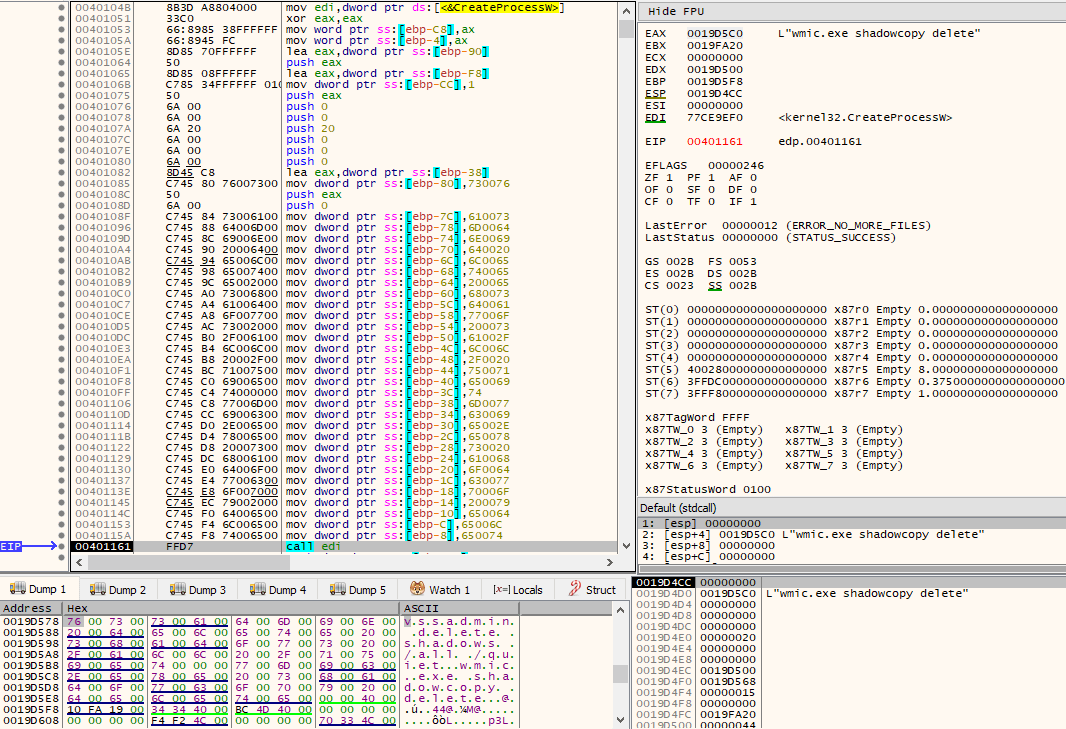Click the hex dump scrollbar down arrow
1066x729 pixels.
tap(620, 719)
